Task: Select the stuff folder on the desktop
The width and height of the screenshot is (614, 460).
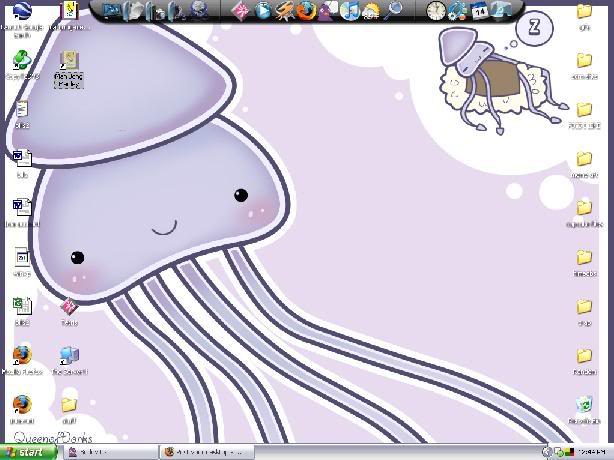Action: click(69, 410)
